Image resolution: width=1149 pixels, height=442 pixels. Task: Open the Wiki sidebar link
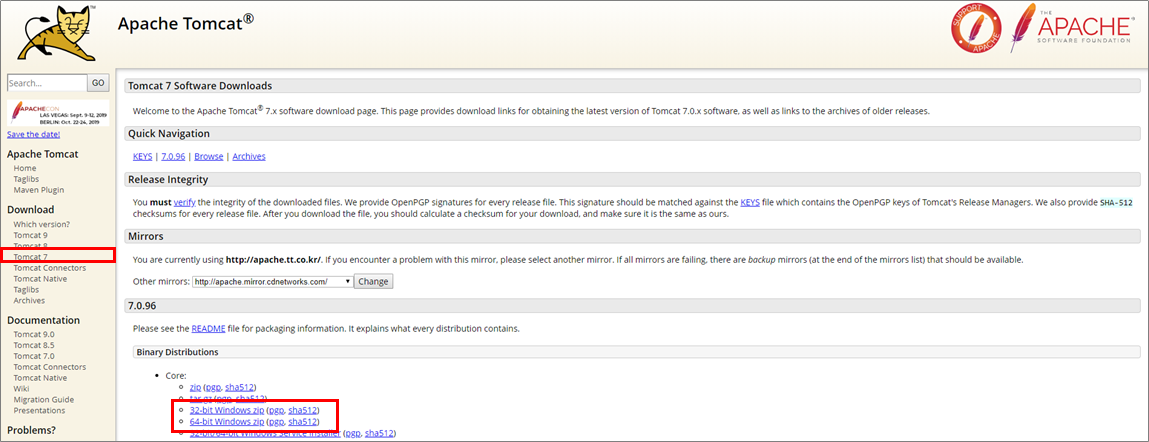(21, 389)
